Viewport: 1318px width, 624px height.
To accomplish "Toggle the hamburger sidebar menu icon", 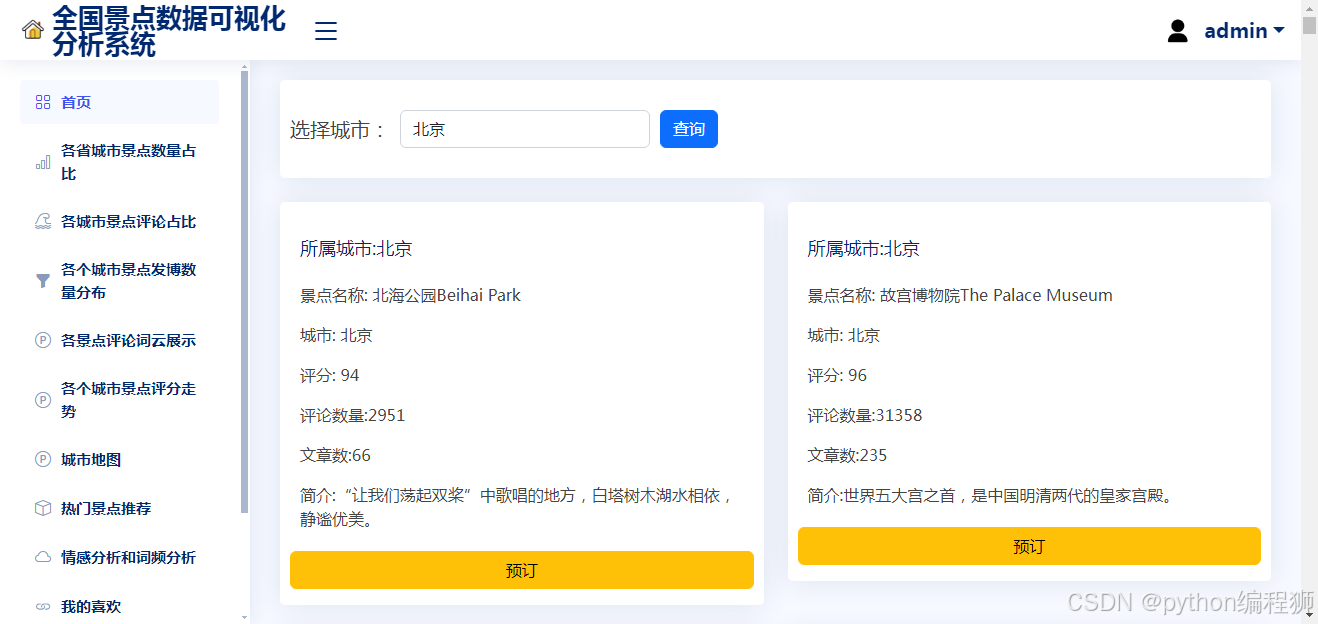I will (x=326, y=31).
